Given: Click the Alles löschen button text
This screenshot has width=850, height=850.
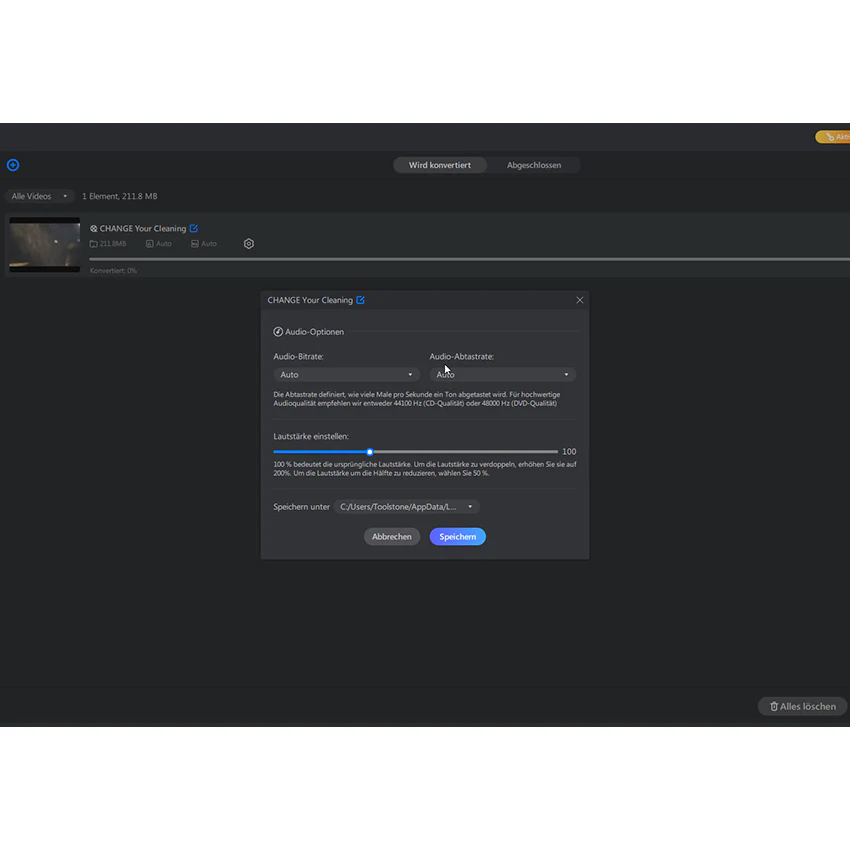Looking at the screenshot, I should pos(808,706).
